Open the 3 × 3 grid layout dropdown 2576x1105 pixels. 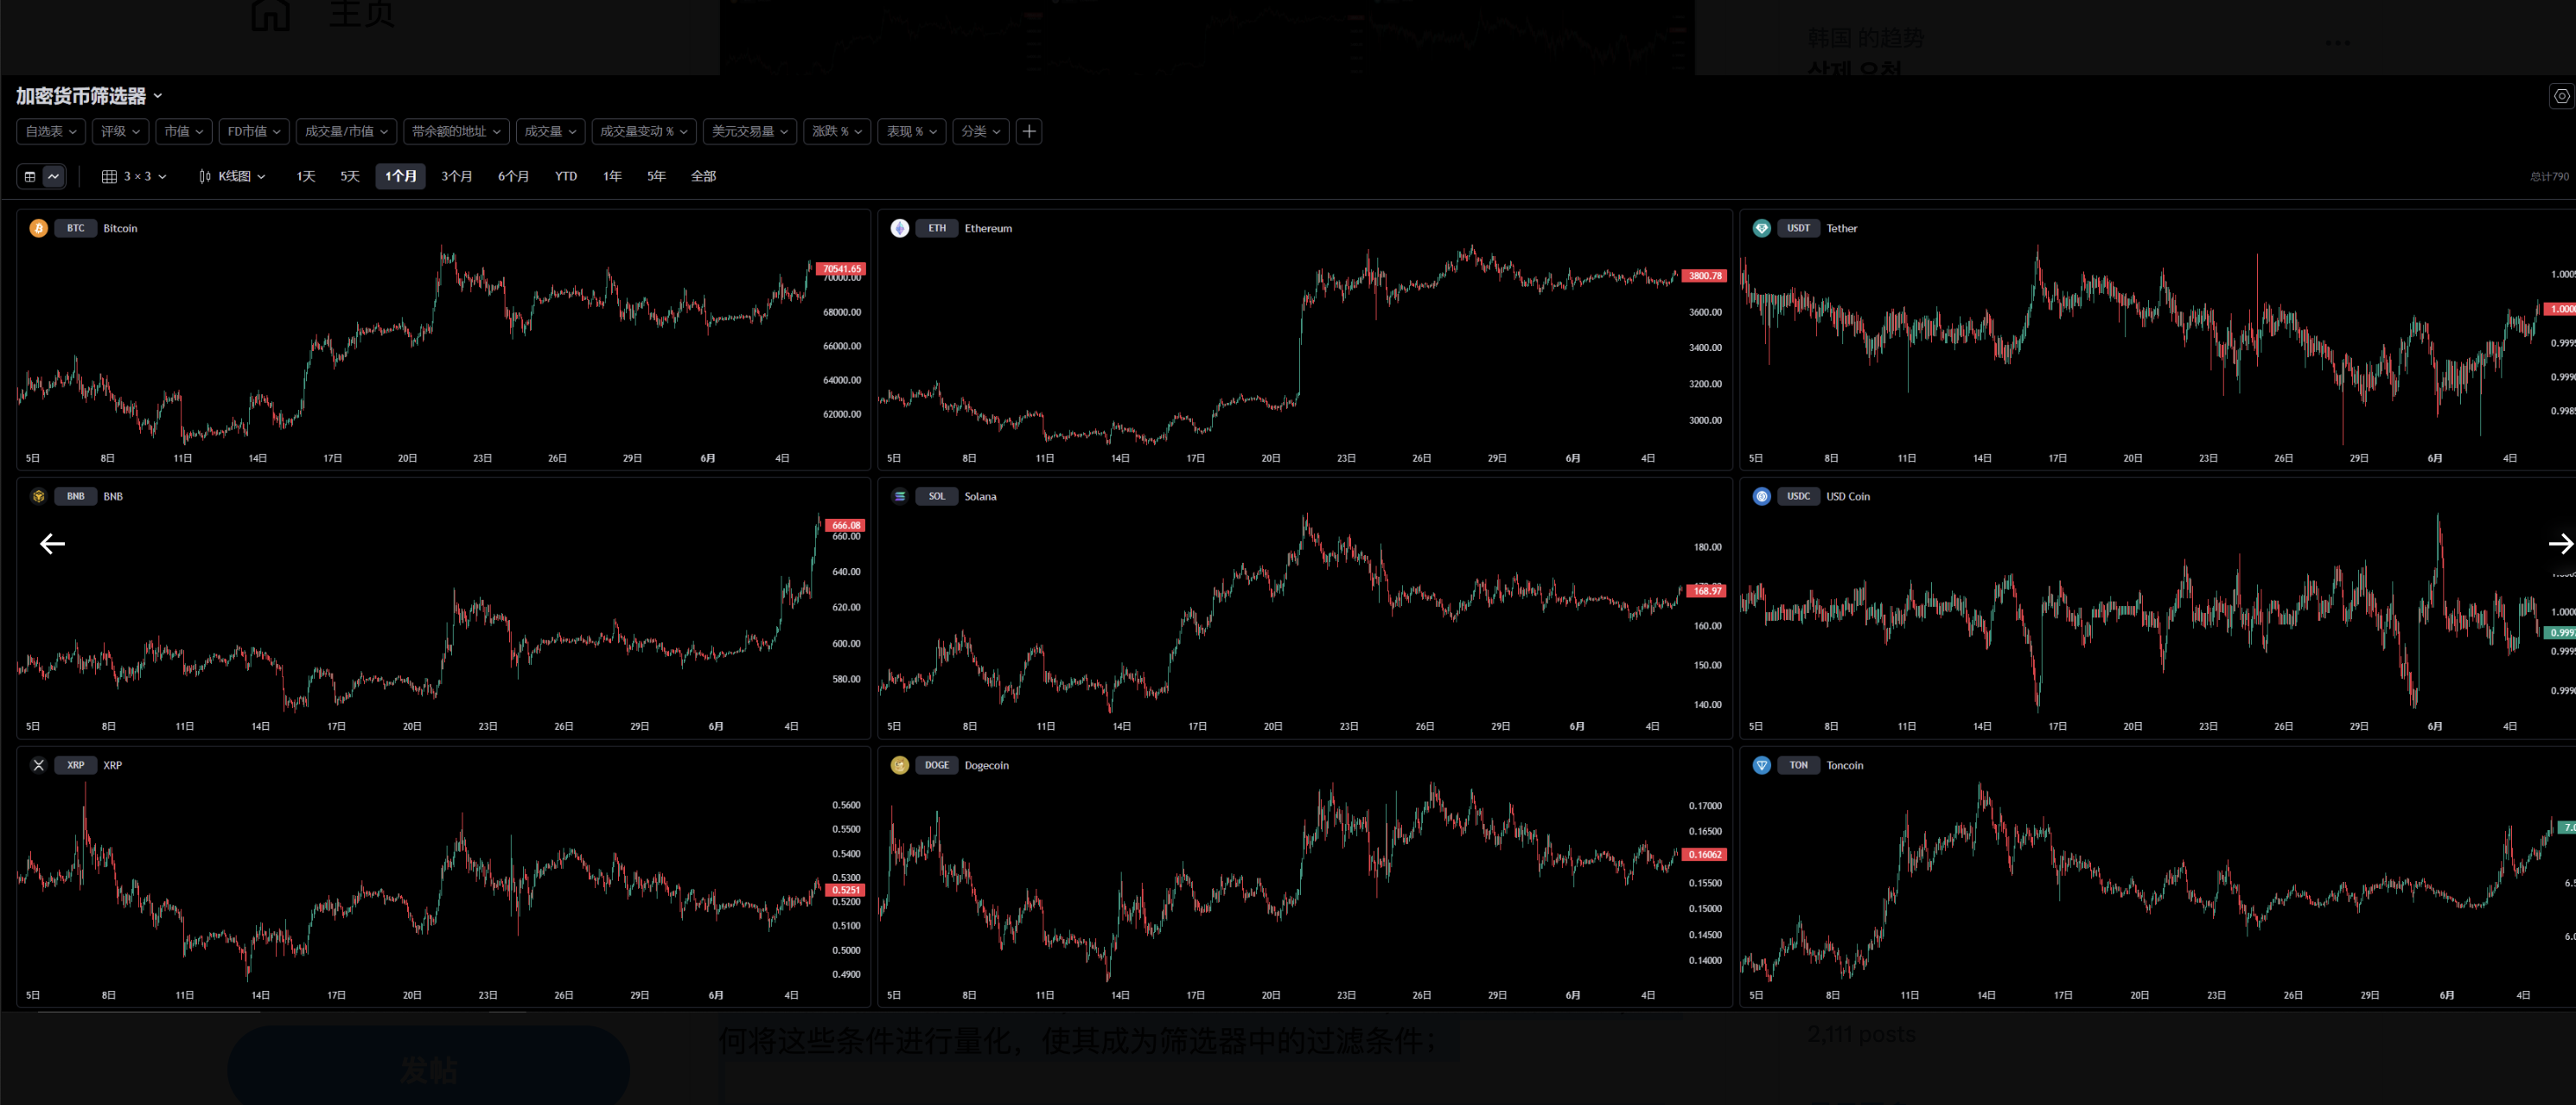pos(134,176)
